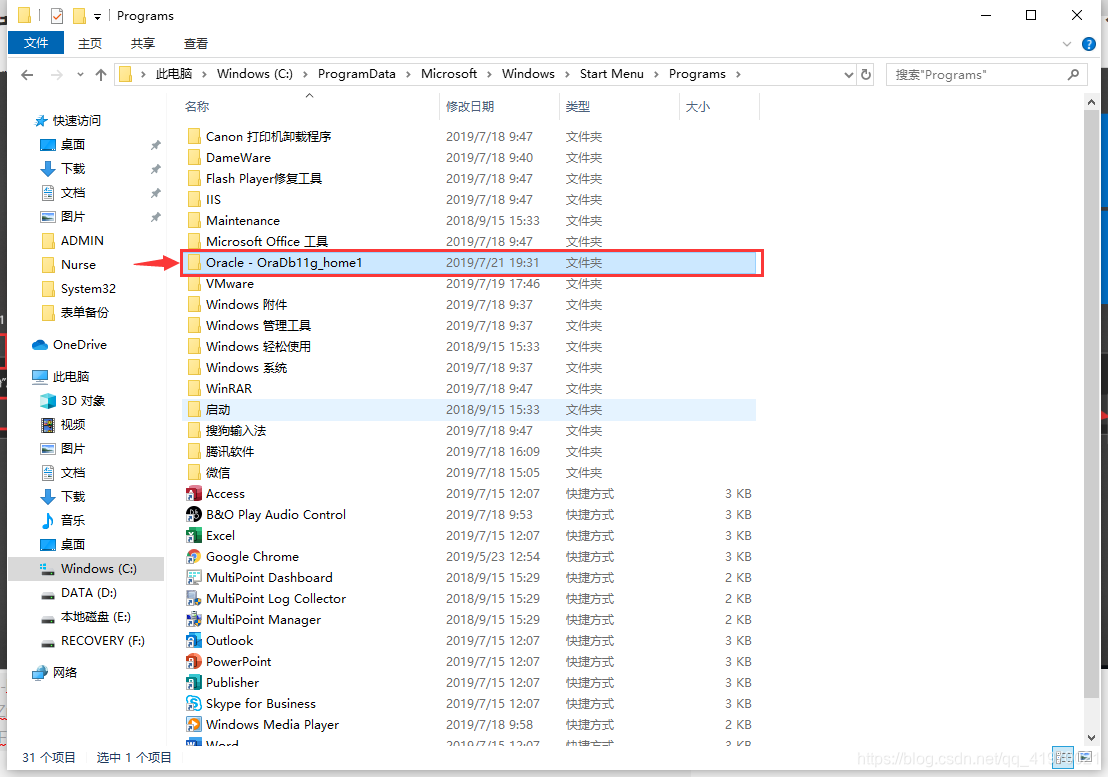Select the Flash Player修复工具 folder
The width and height of the screenshot is (1108, 777).
point(469,179)
